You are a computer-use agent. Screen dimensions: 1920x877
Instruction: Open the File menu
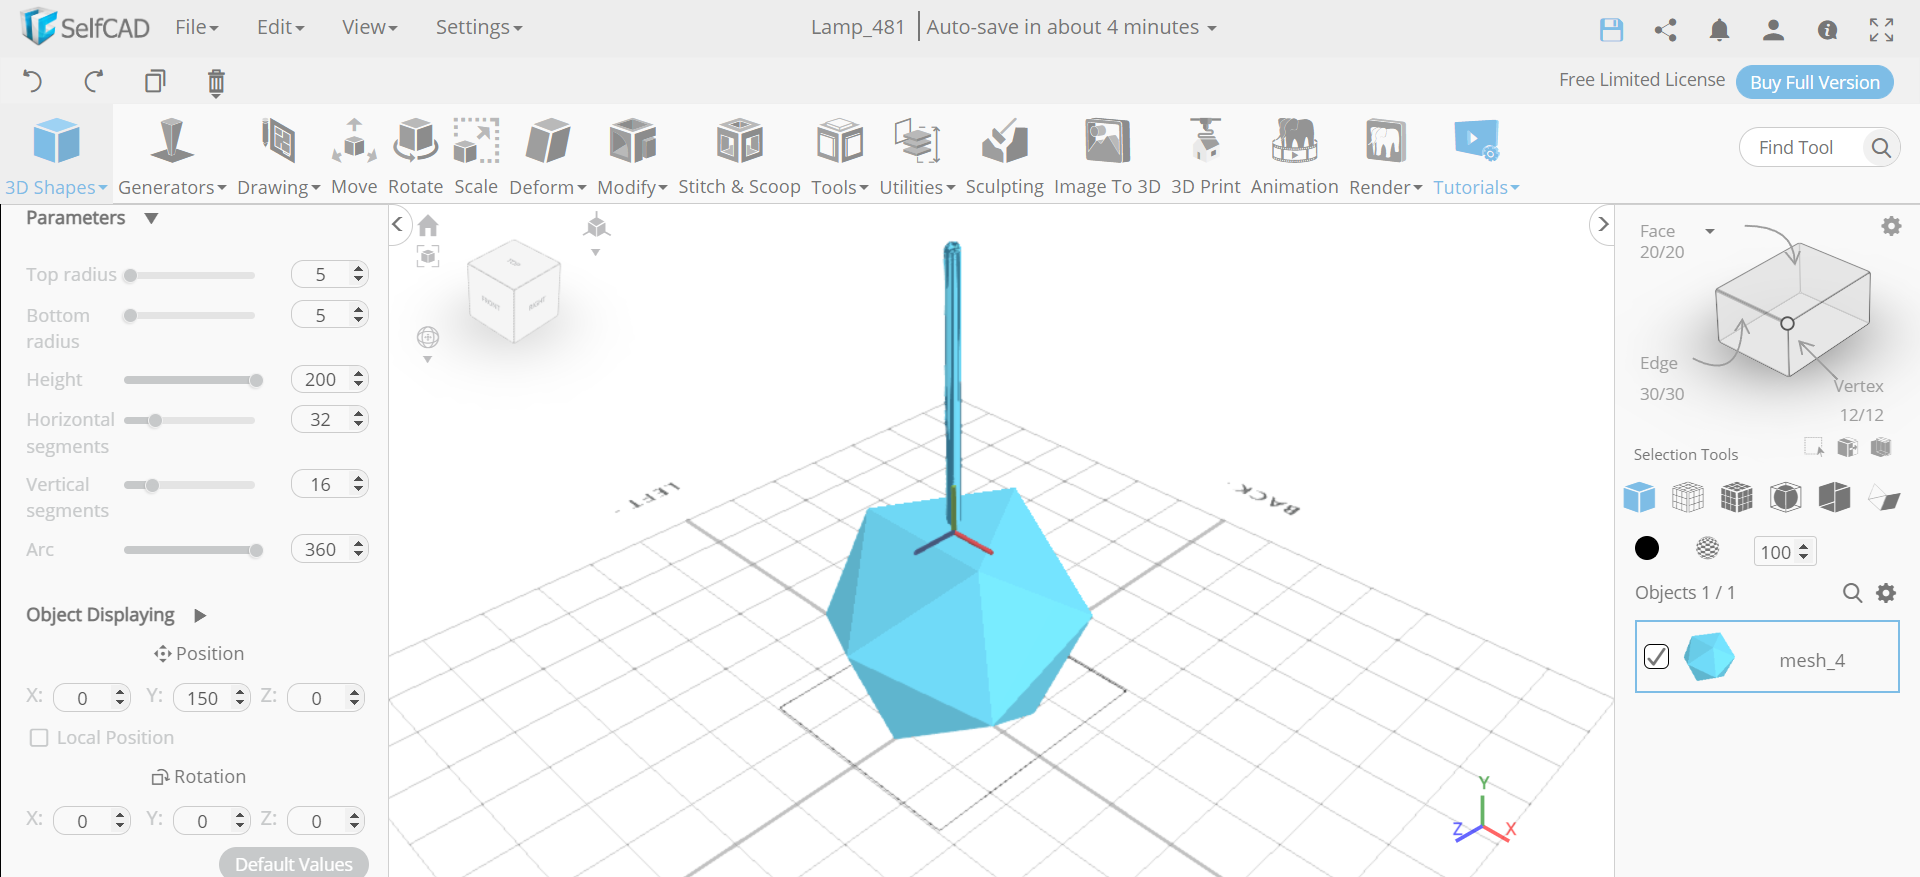tap(197, 27)
